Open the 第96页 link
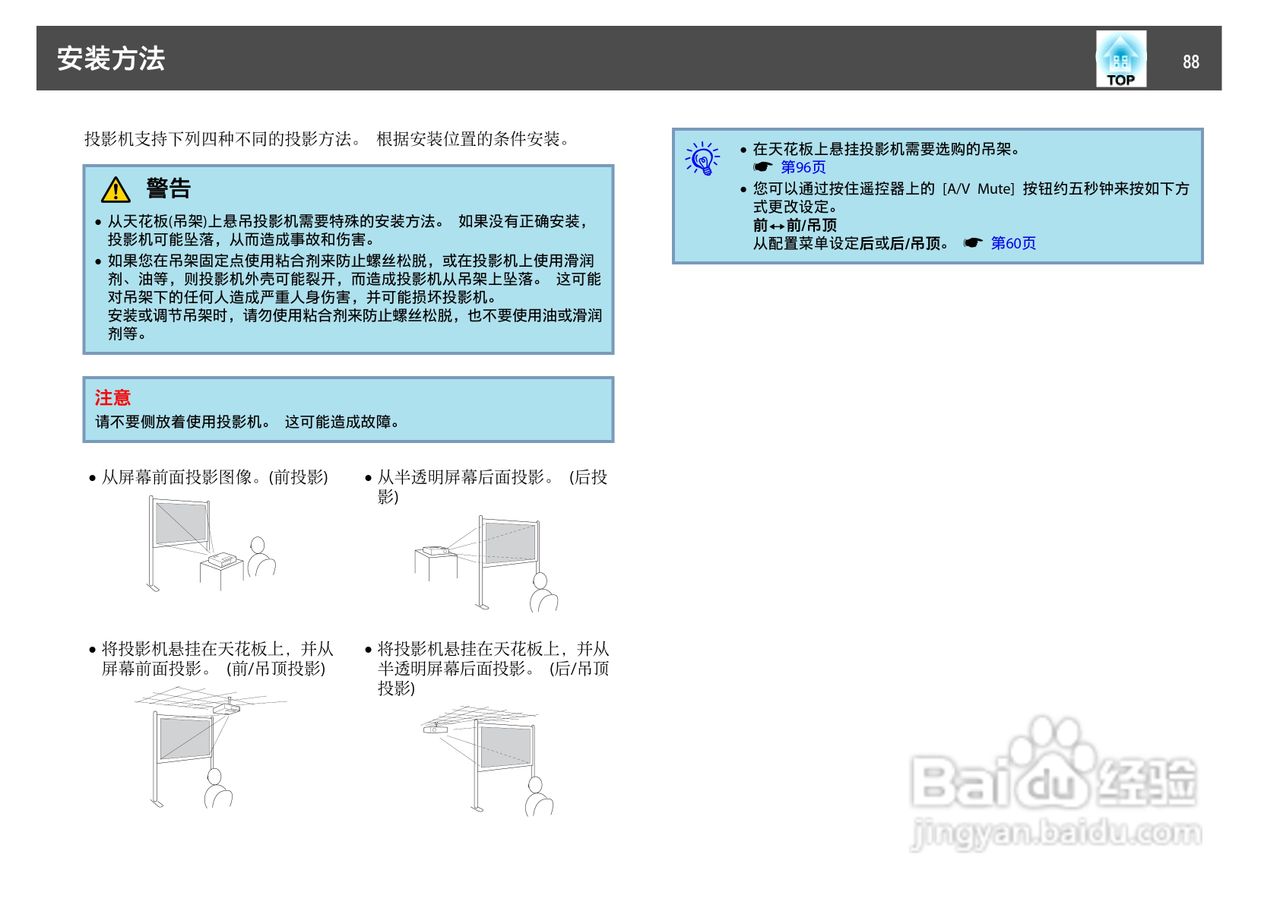 [806, 167]
